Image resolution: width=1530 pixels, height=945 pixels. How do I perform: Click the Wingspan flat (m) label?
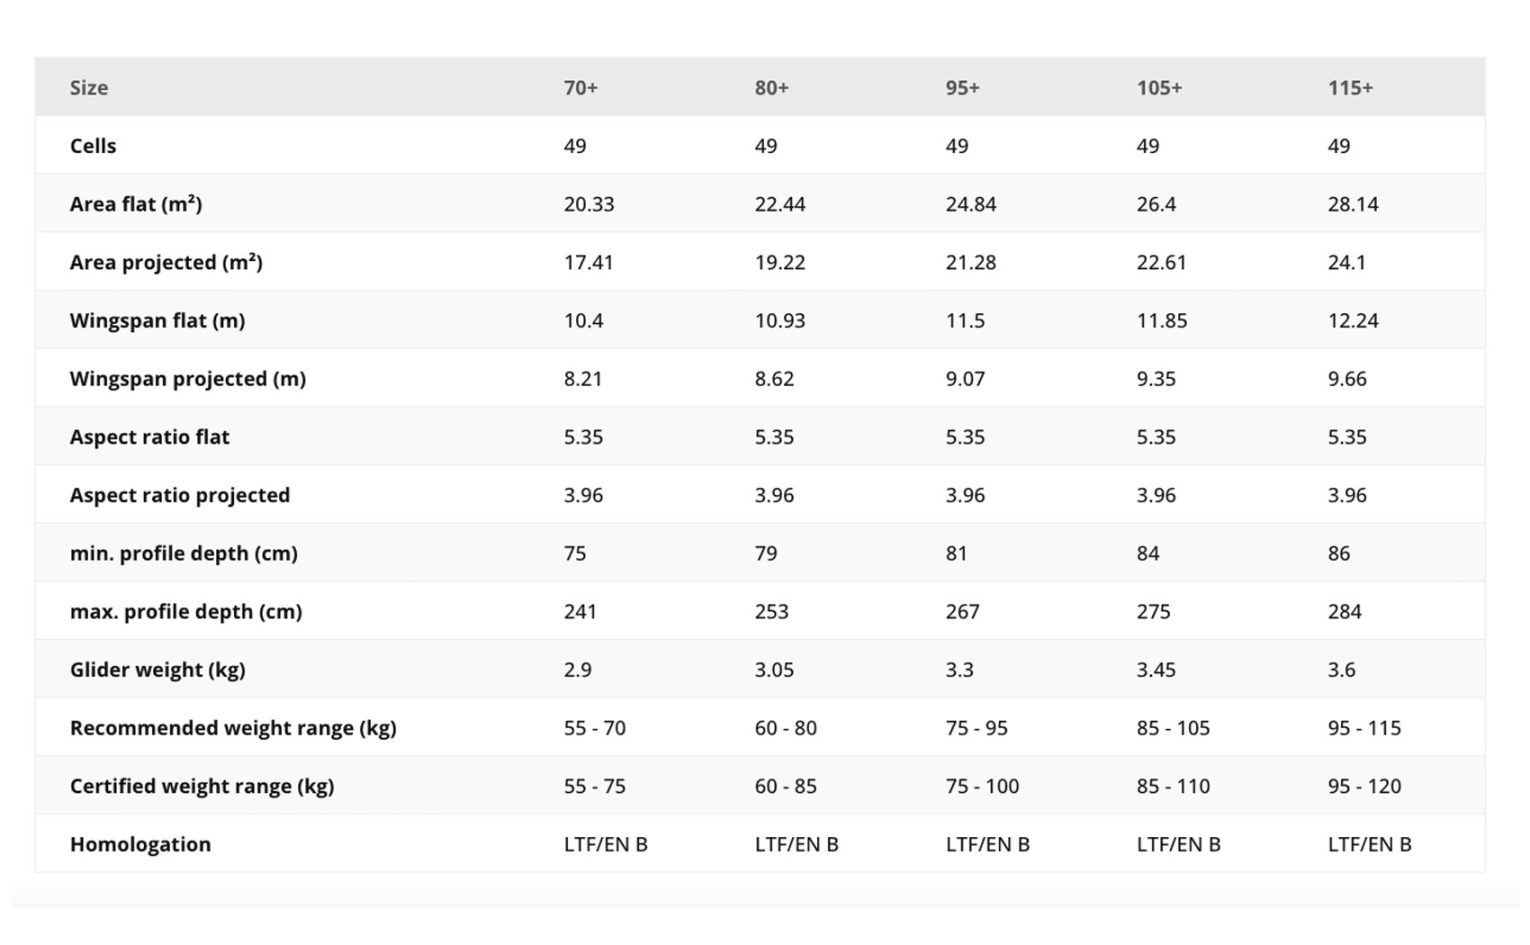pos(157,321)
